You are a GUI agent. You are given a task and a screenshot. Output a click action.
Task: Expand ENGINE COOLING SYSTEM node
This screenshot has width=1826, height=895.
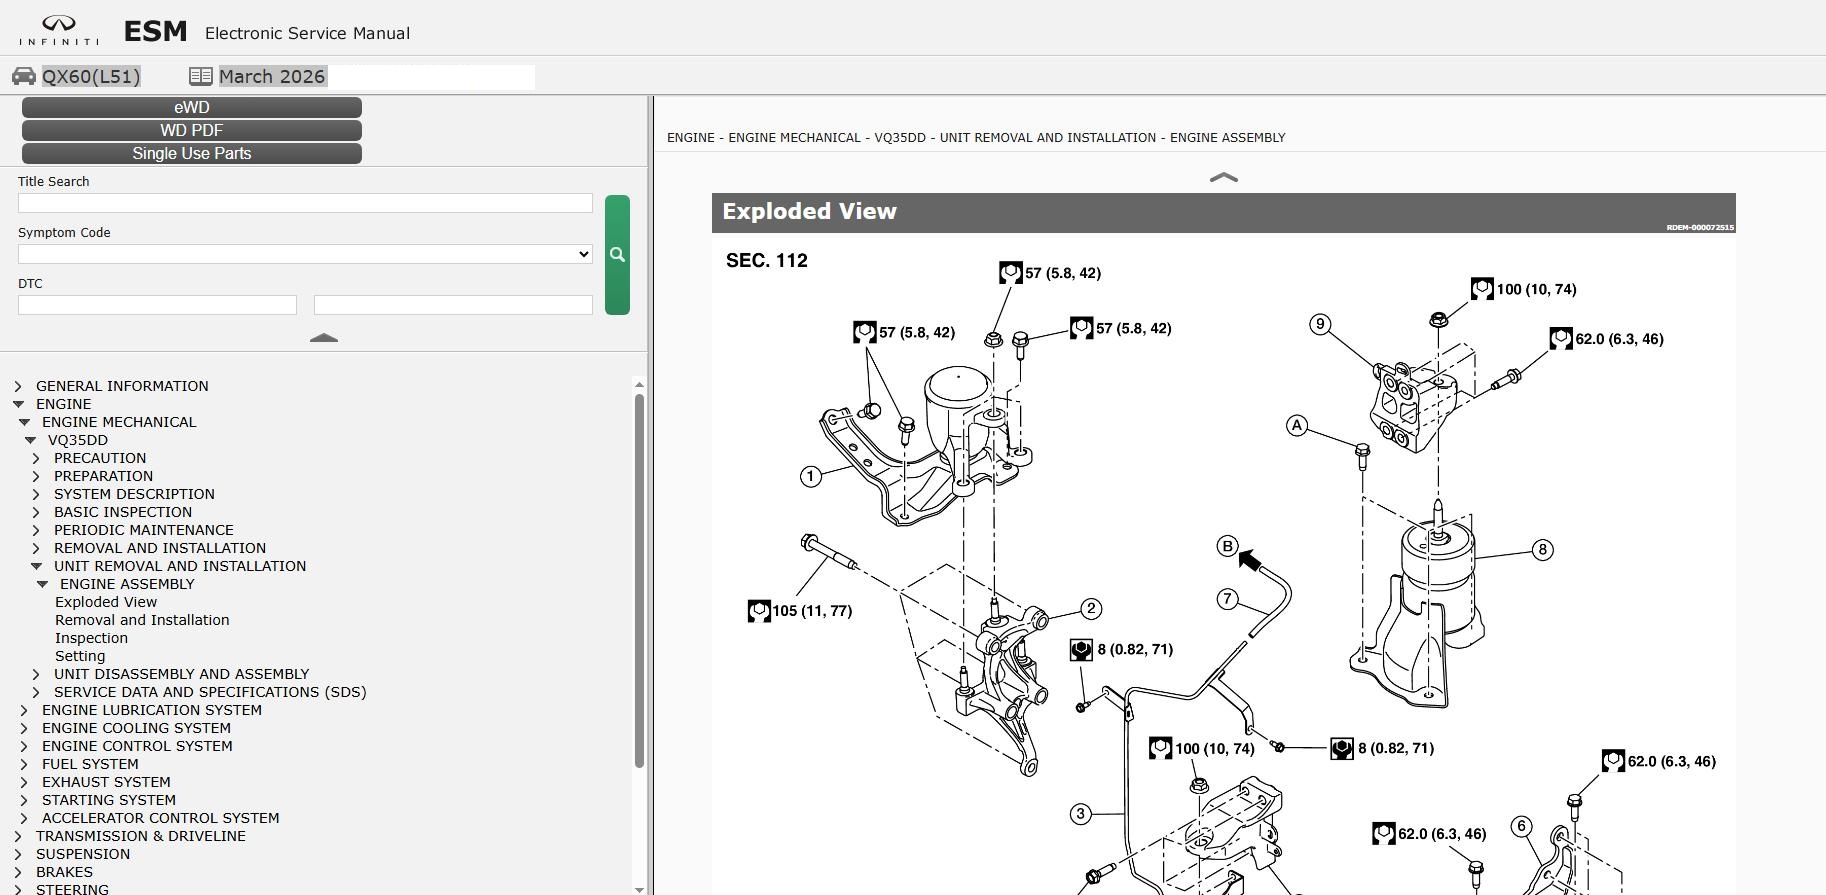pyautogui.click(x=24, y=728)
